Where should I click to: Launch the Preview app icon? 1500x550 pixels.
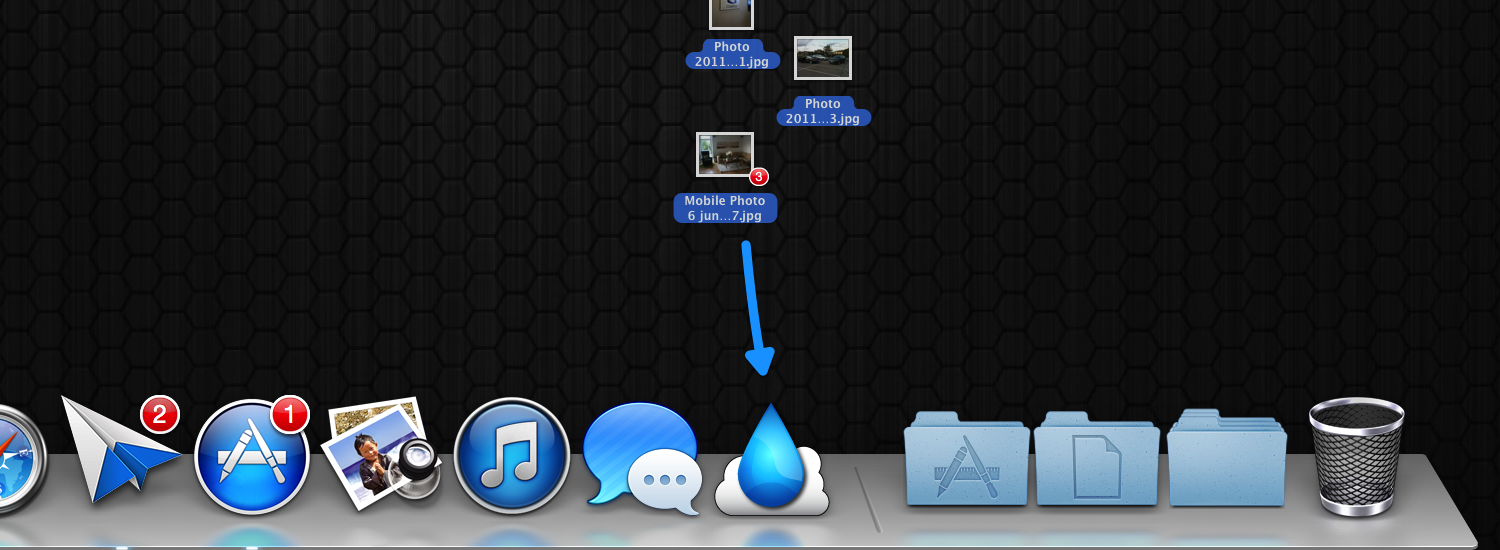point(379,453)
